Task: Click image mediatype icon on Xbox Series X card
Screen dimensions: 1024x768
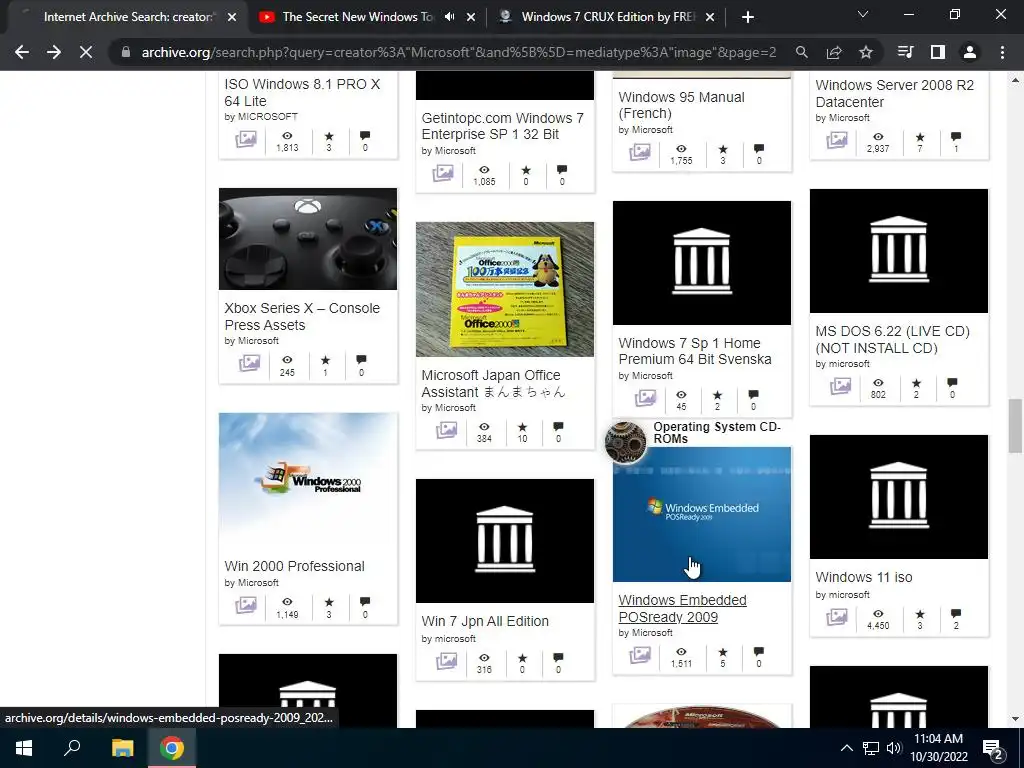Action: pos(249,363)
